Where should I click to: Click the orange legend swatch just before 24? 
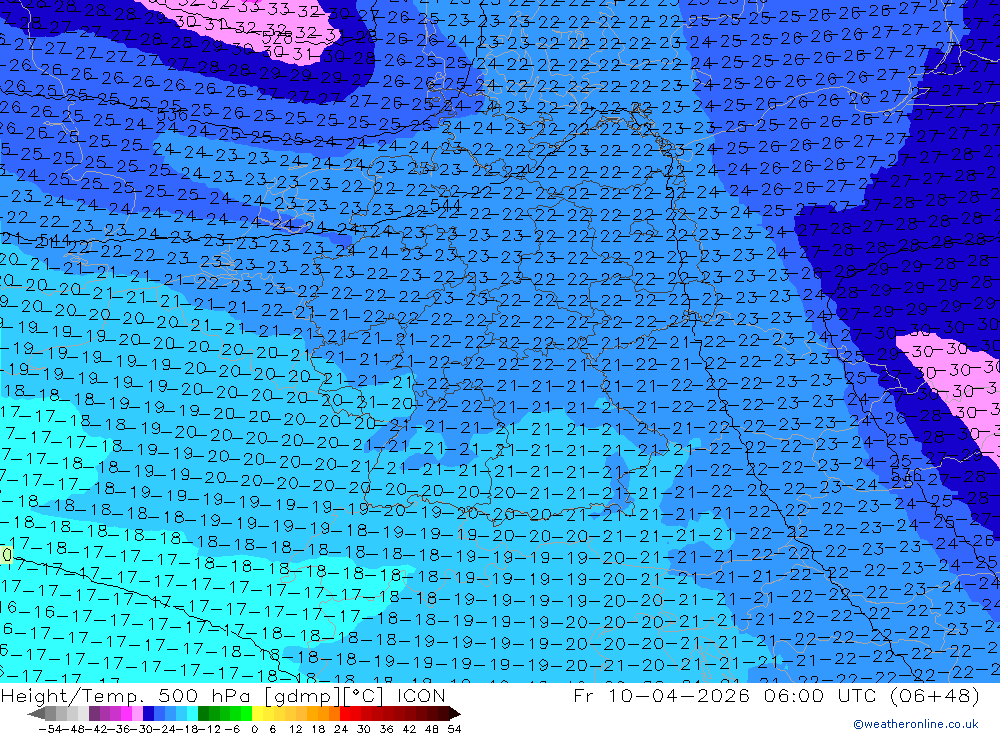point(334,713)
